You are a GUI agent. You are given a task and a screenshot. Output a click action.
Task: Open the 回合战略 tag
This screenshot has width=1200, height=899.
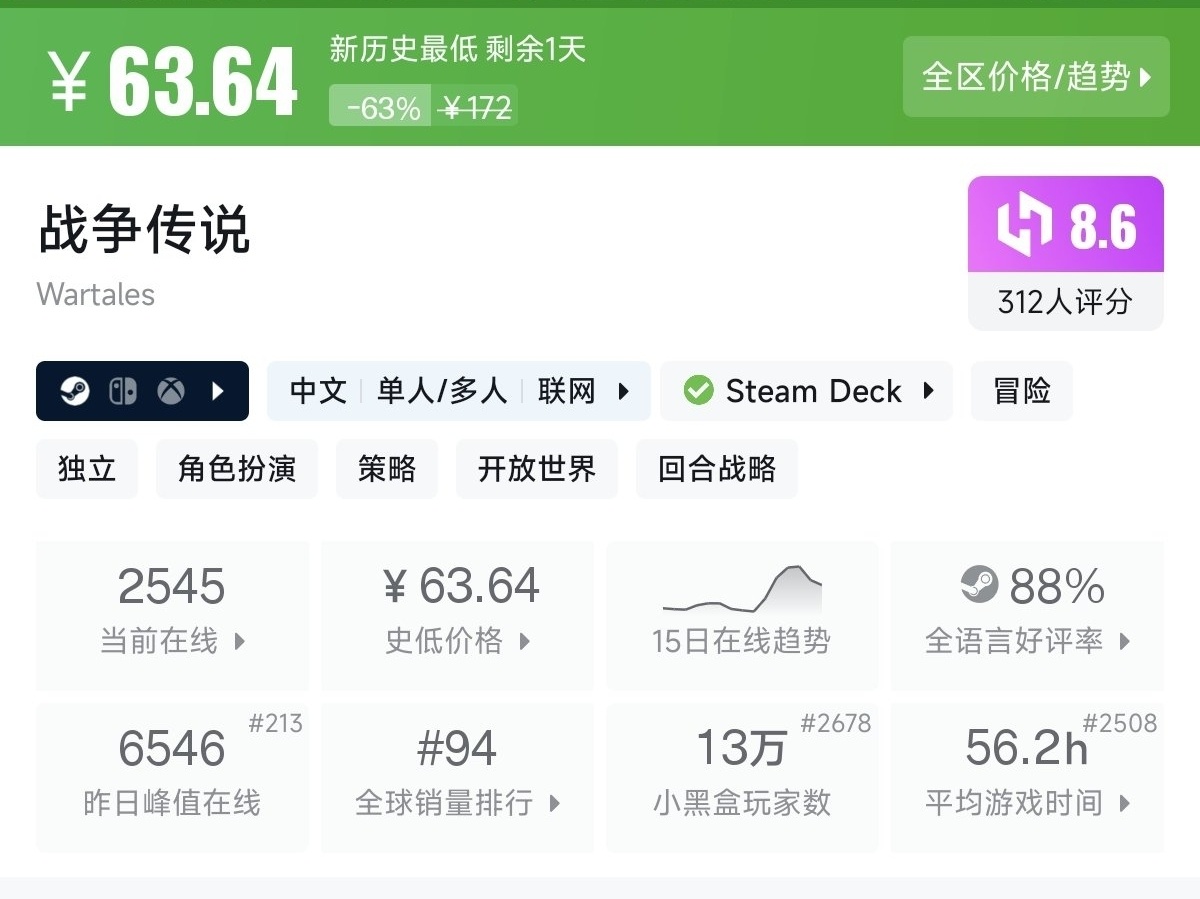716,469
